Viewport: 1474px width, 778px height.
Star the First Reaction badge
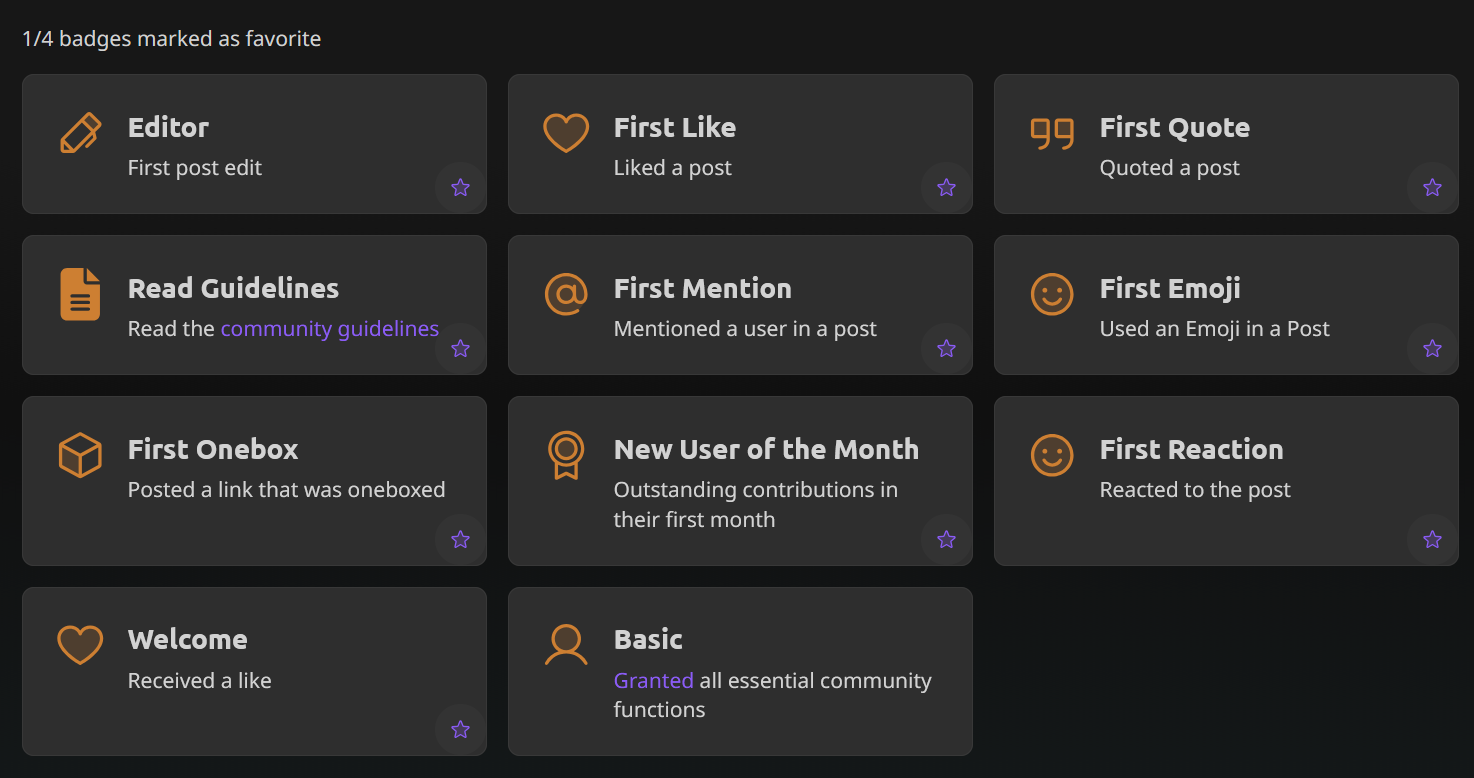pyautogui.click(x=1432, y=539)
